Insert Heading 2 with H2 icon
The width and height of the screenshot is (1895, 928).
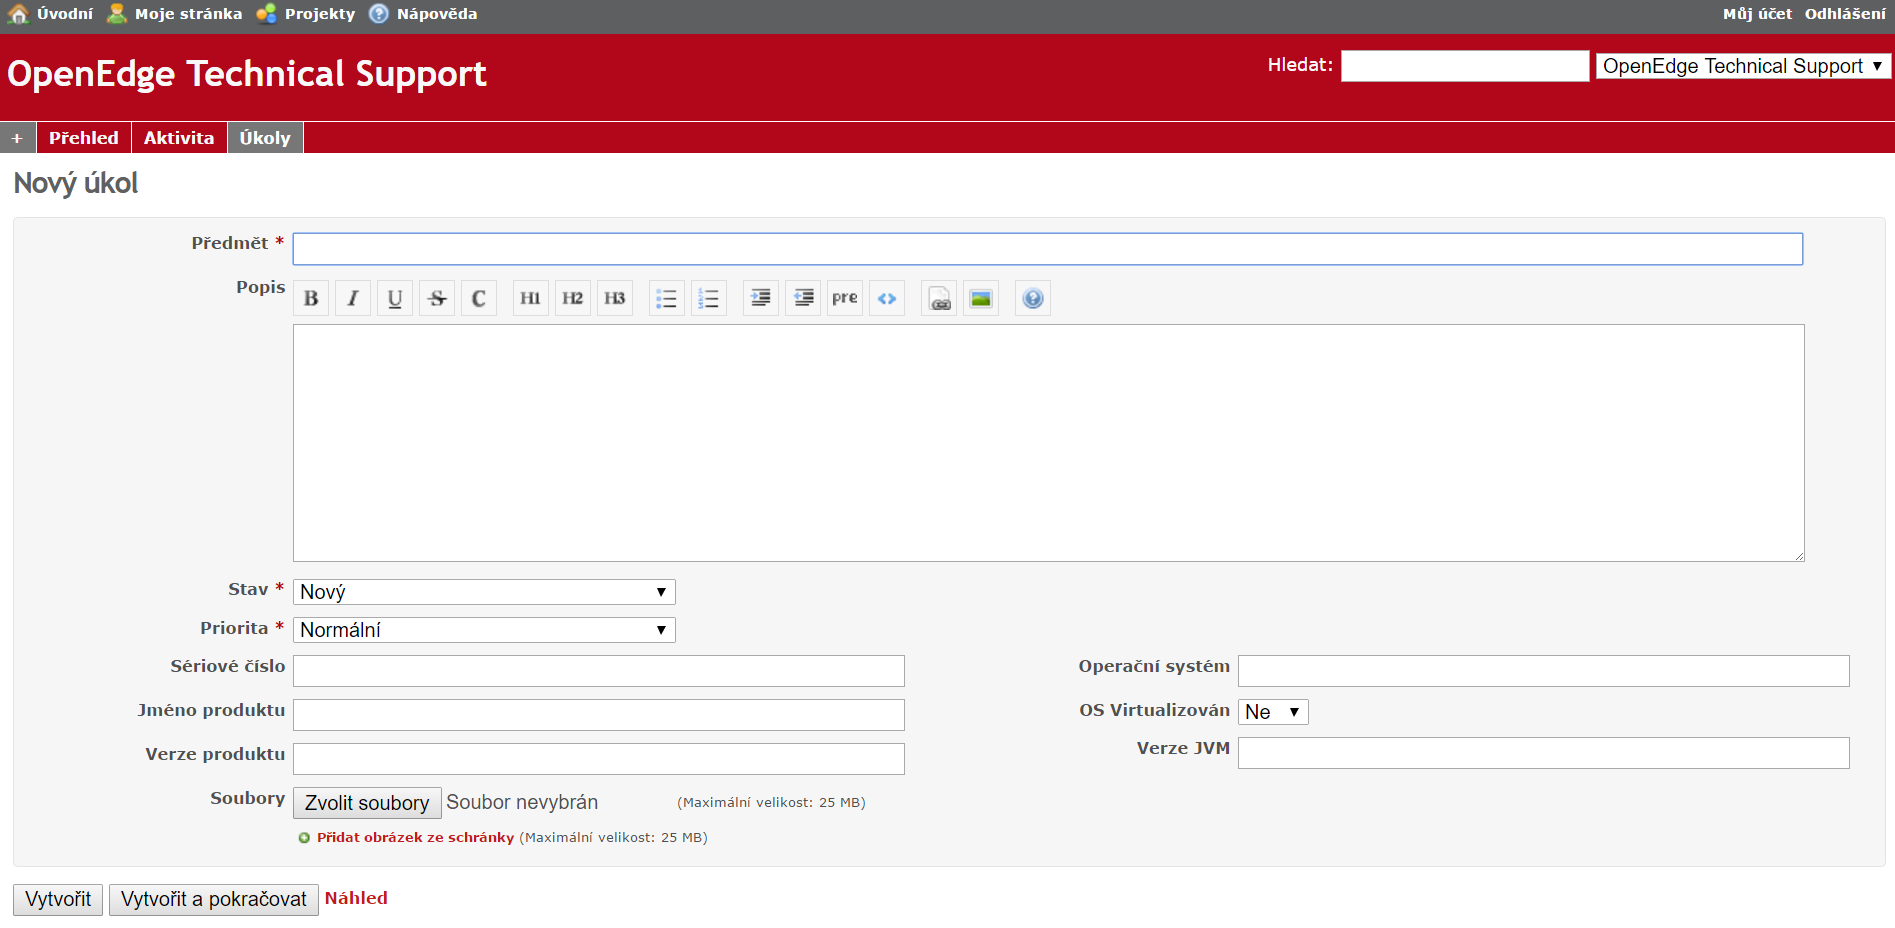pyautogui.click(x=573, y=298)
